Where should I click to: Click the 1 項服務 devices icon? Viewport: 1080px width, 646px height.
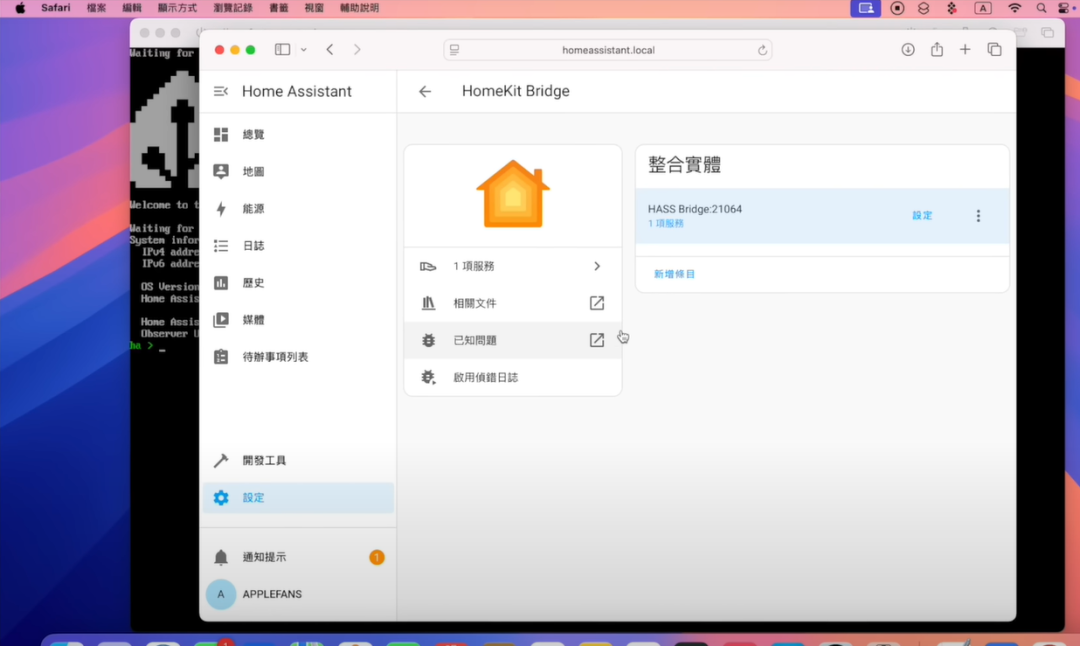coord(428,266)
